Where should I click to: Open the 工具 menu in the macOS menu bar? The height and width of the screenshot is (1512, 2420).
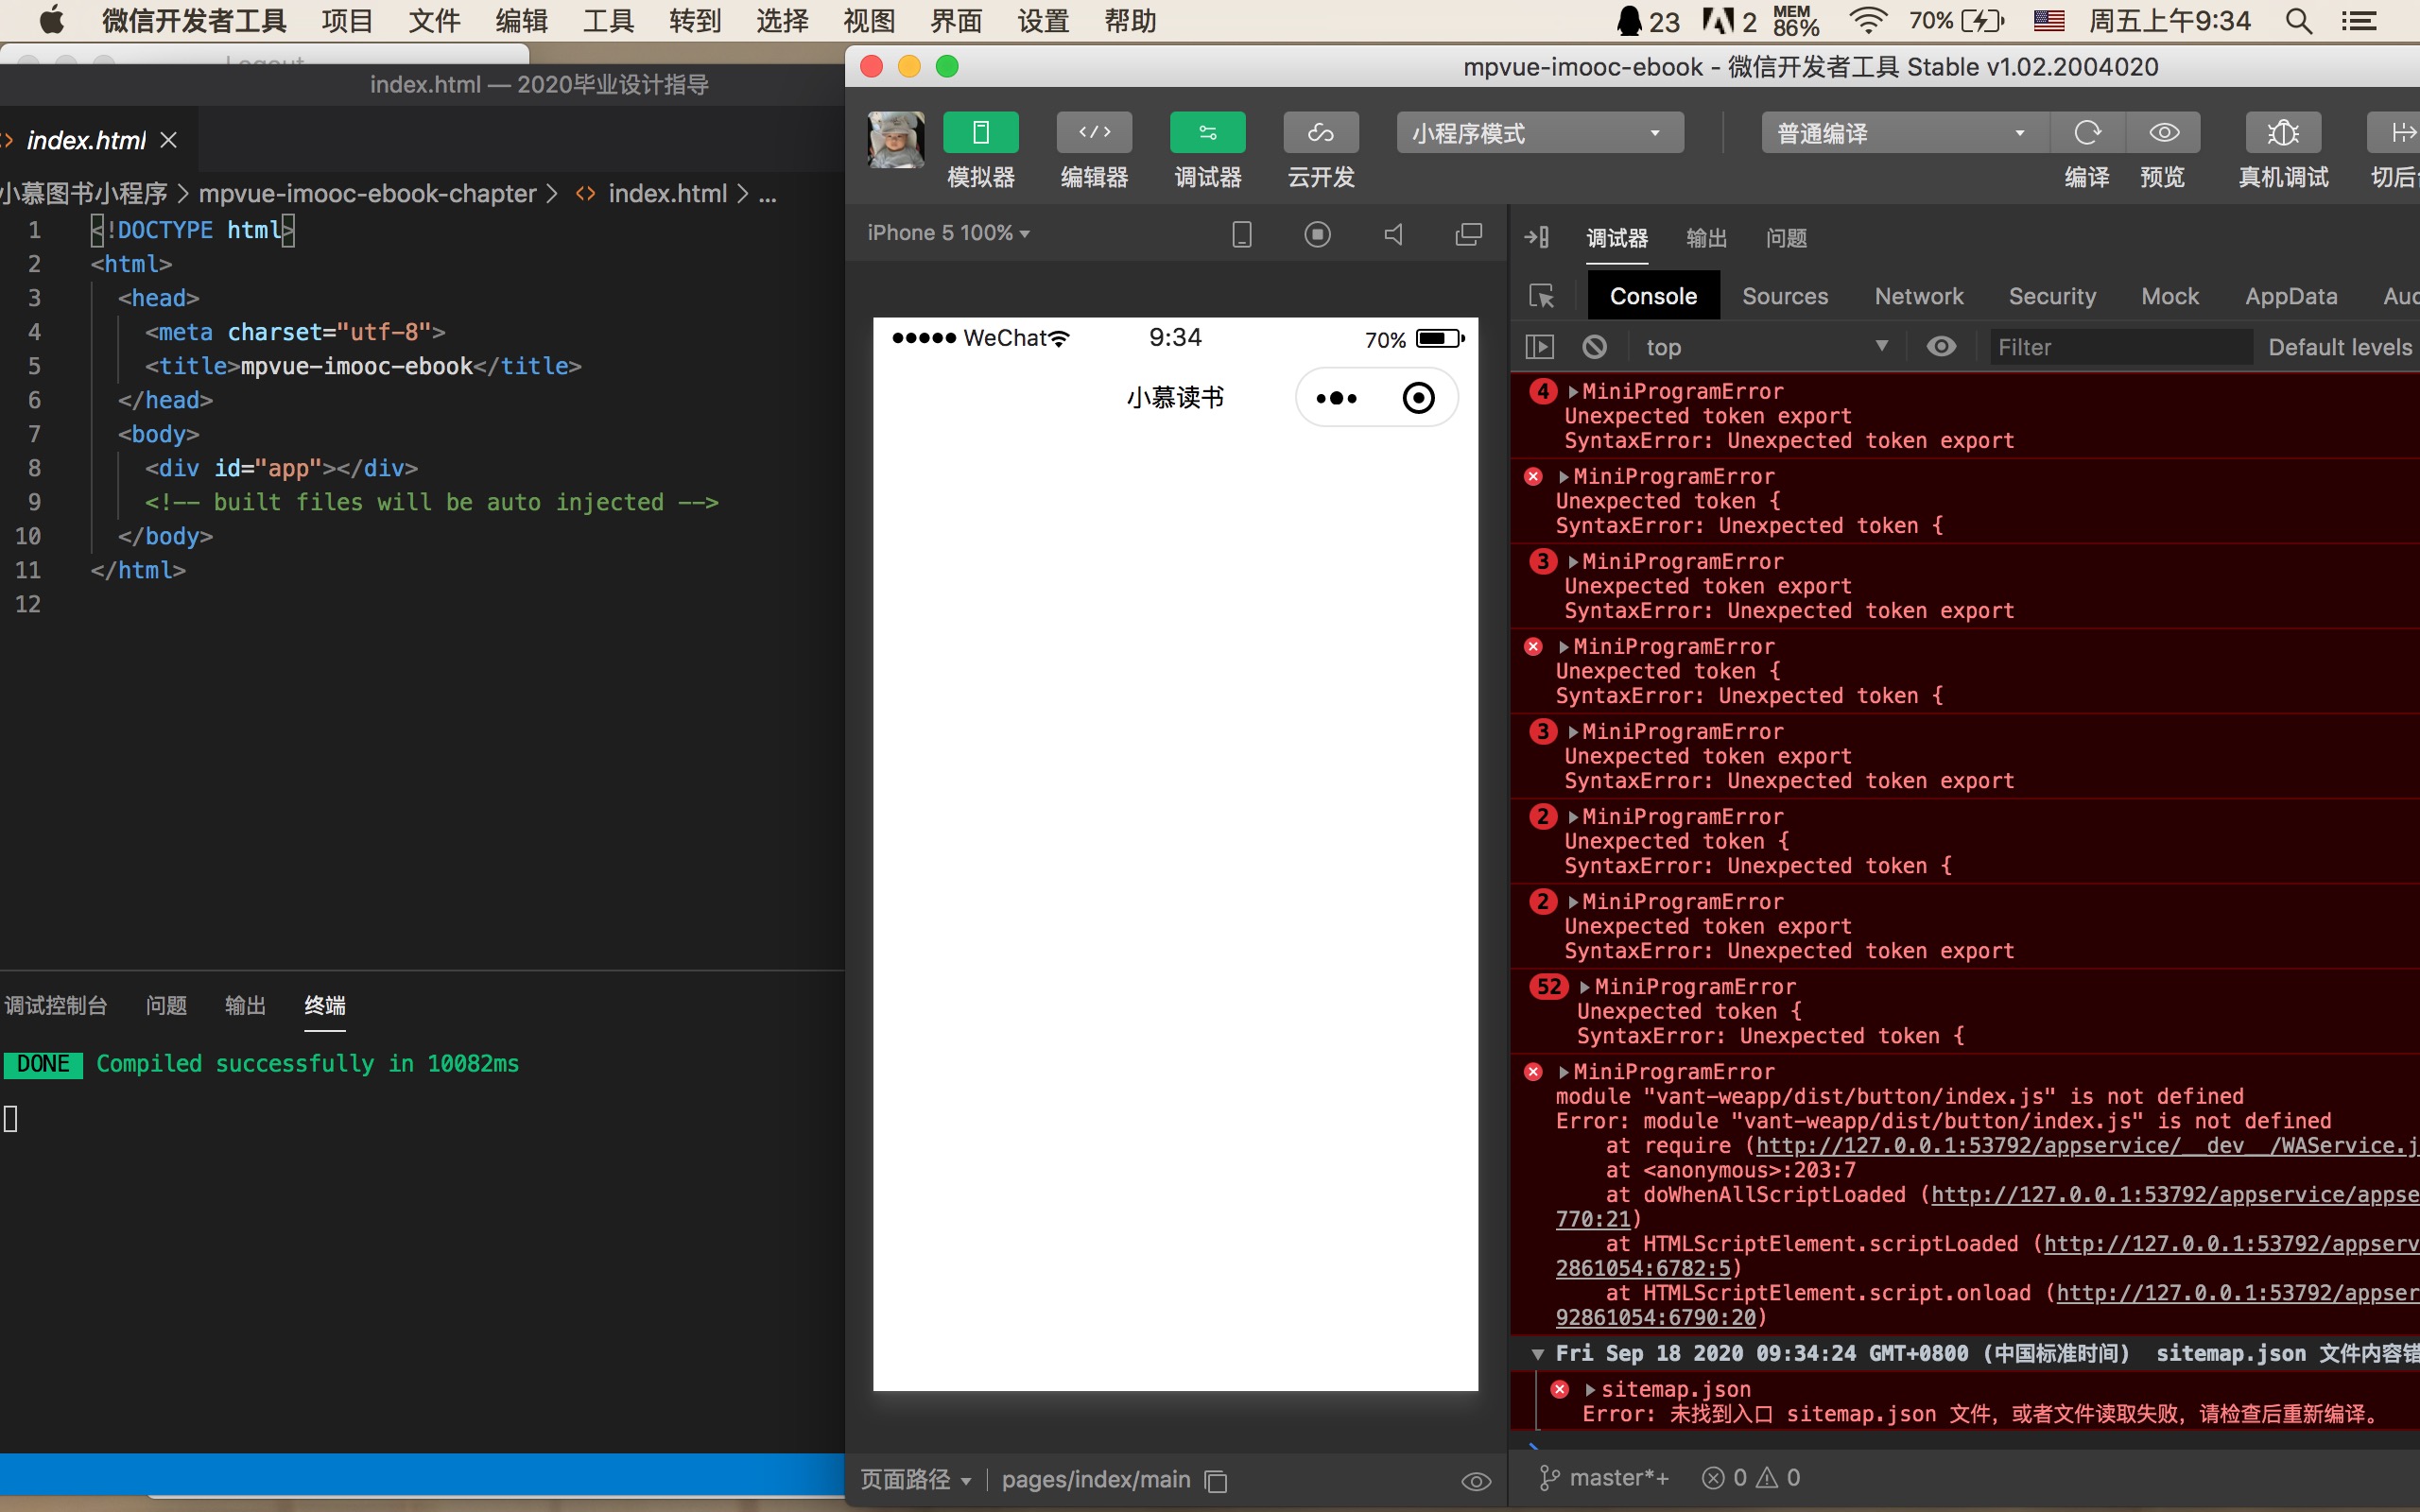click(608, 20)
